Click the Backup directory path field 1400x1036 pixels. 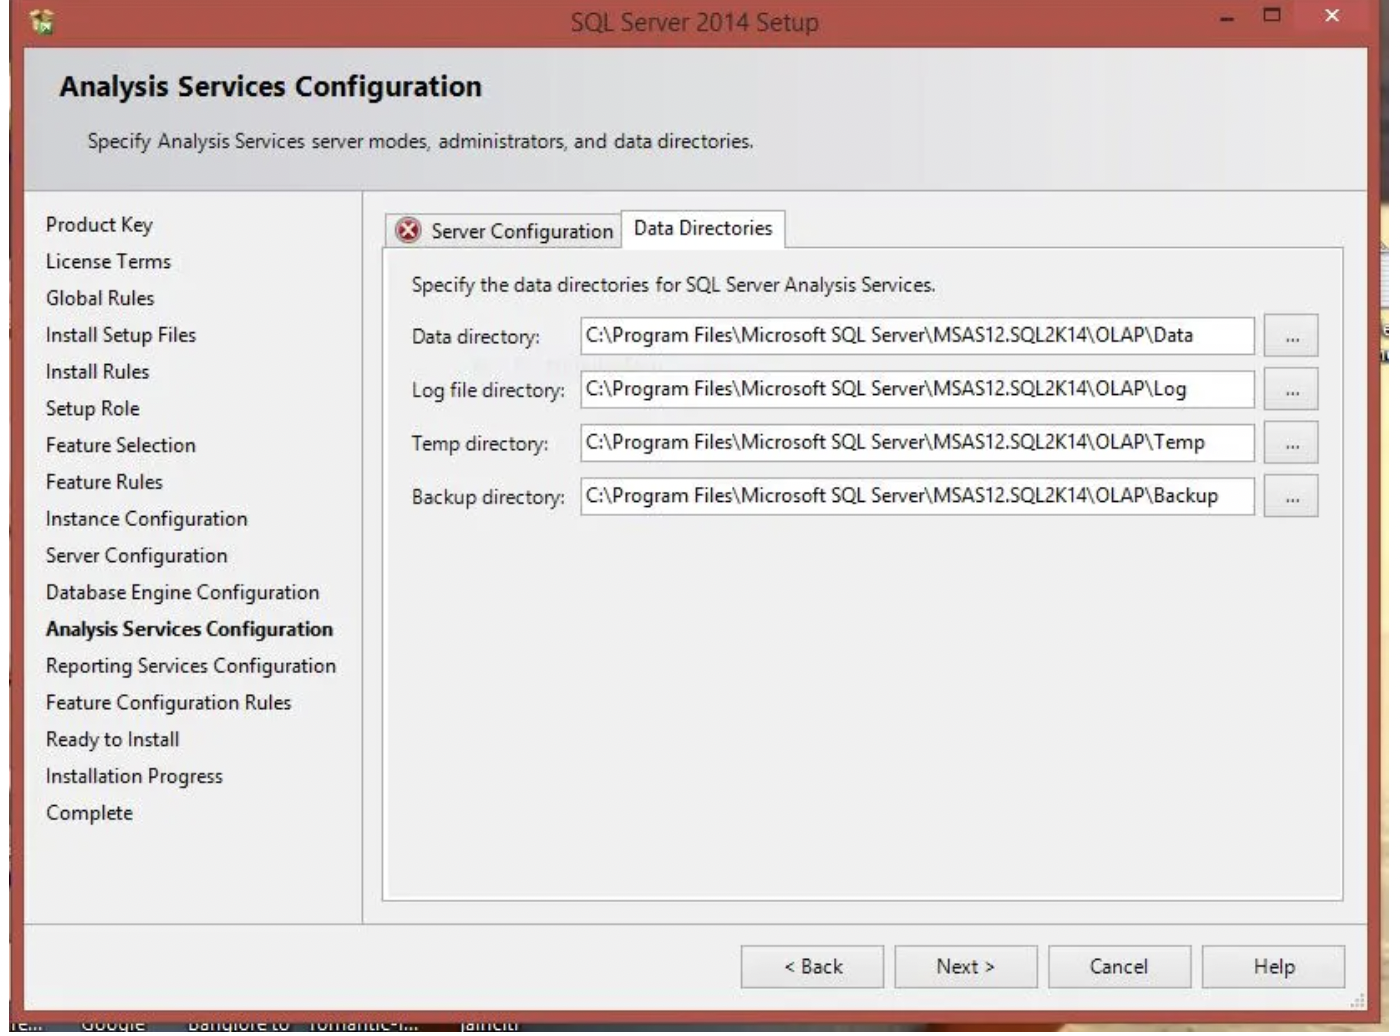pos(917,496)
